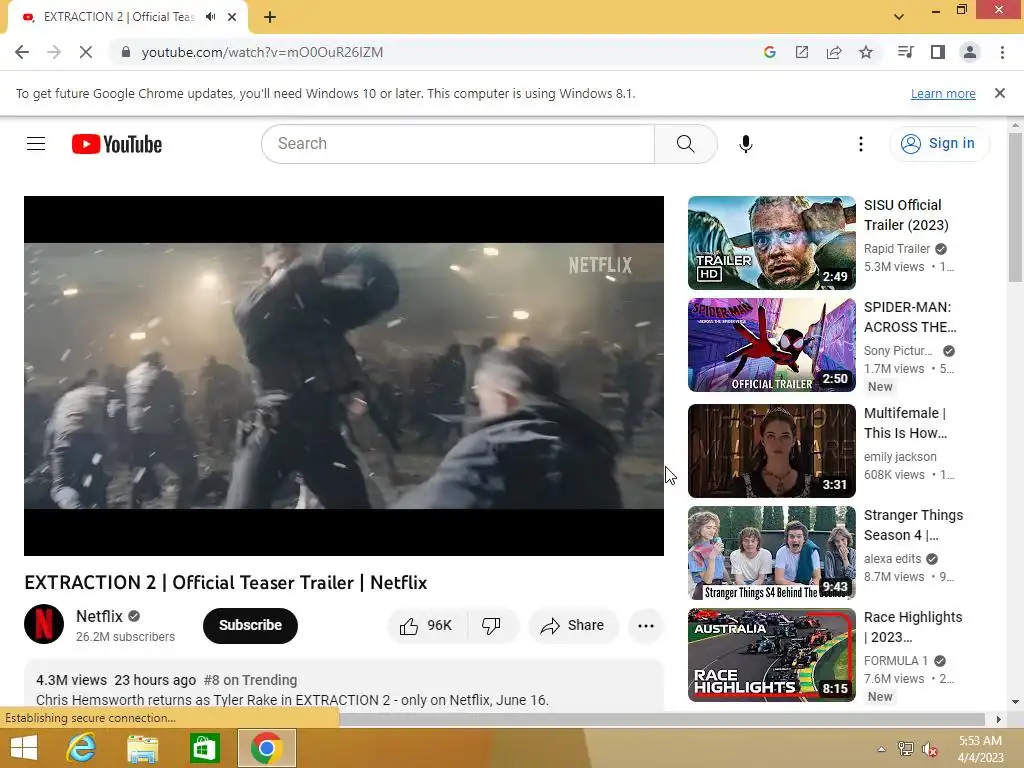This screenshot has width=1024, height=768.
Task: Expand the tab search chevron
Action: (x=899, y=17)
